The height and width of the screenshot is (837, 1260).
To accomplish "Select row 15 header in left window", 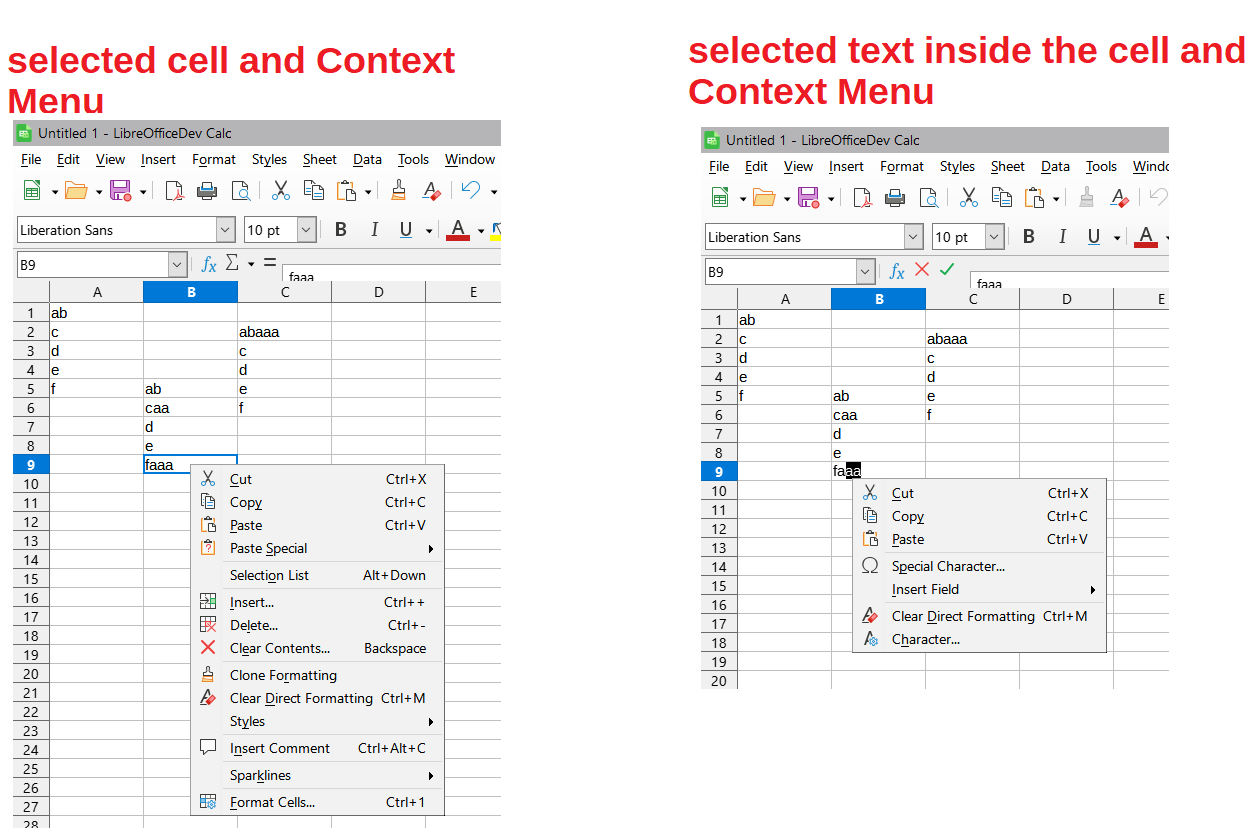I will (30, 579).
